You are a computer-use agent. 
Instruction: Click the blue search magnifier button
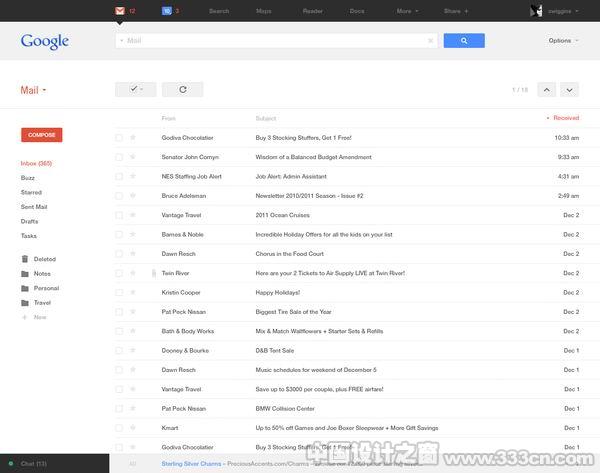coord(464,41)
